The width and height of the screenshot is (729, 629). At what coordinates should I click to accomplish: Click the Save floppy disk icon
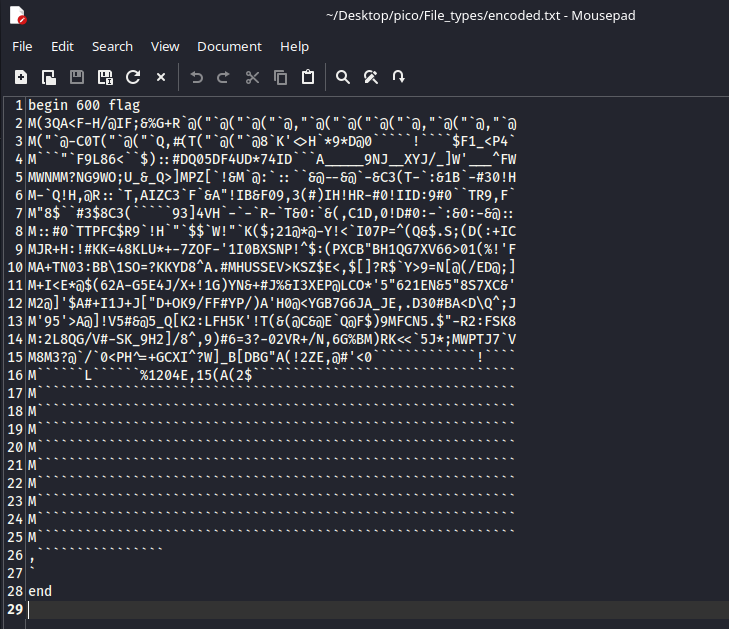point(77,77)
